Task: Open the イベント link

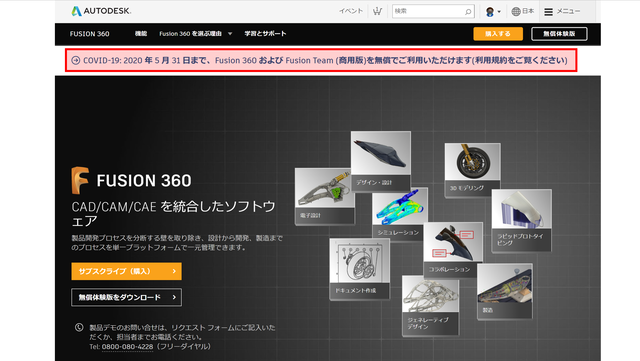Action: (x=351, y=11)
